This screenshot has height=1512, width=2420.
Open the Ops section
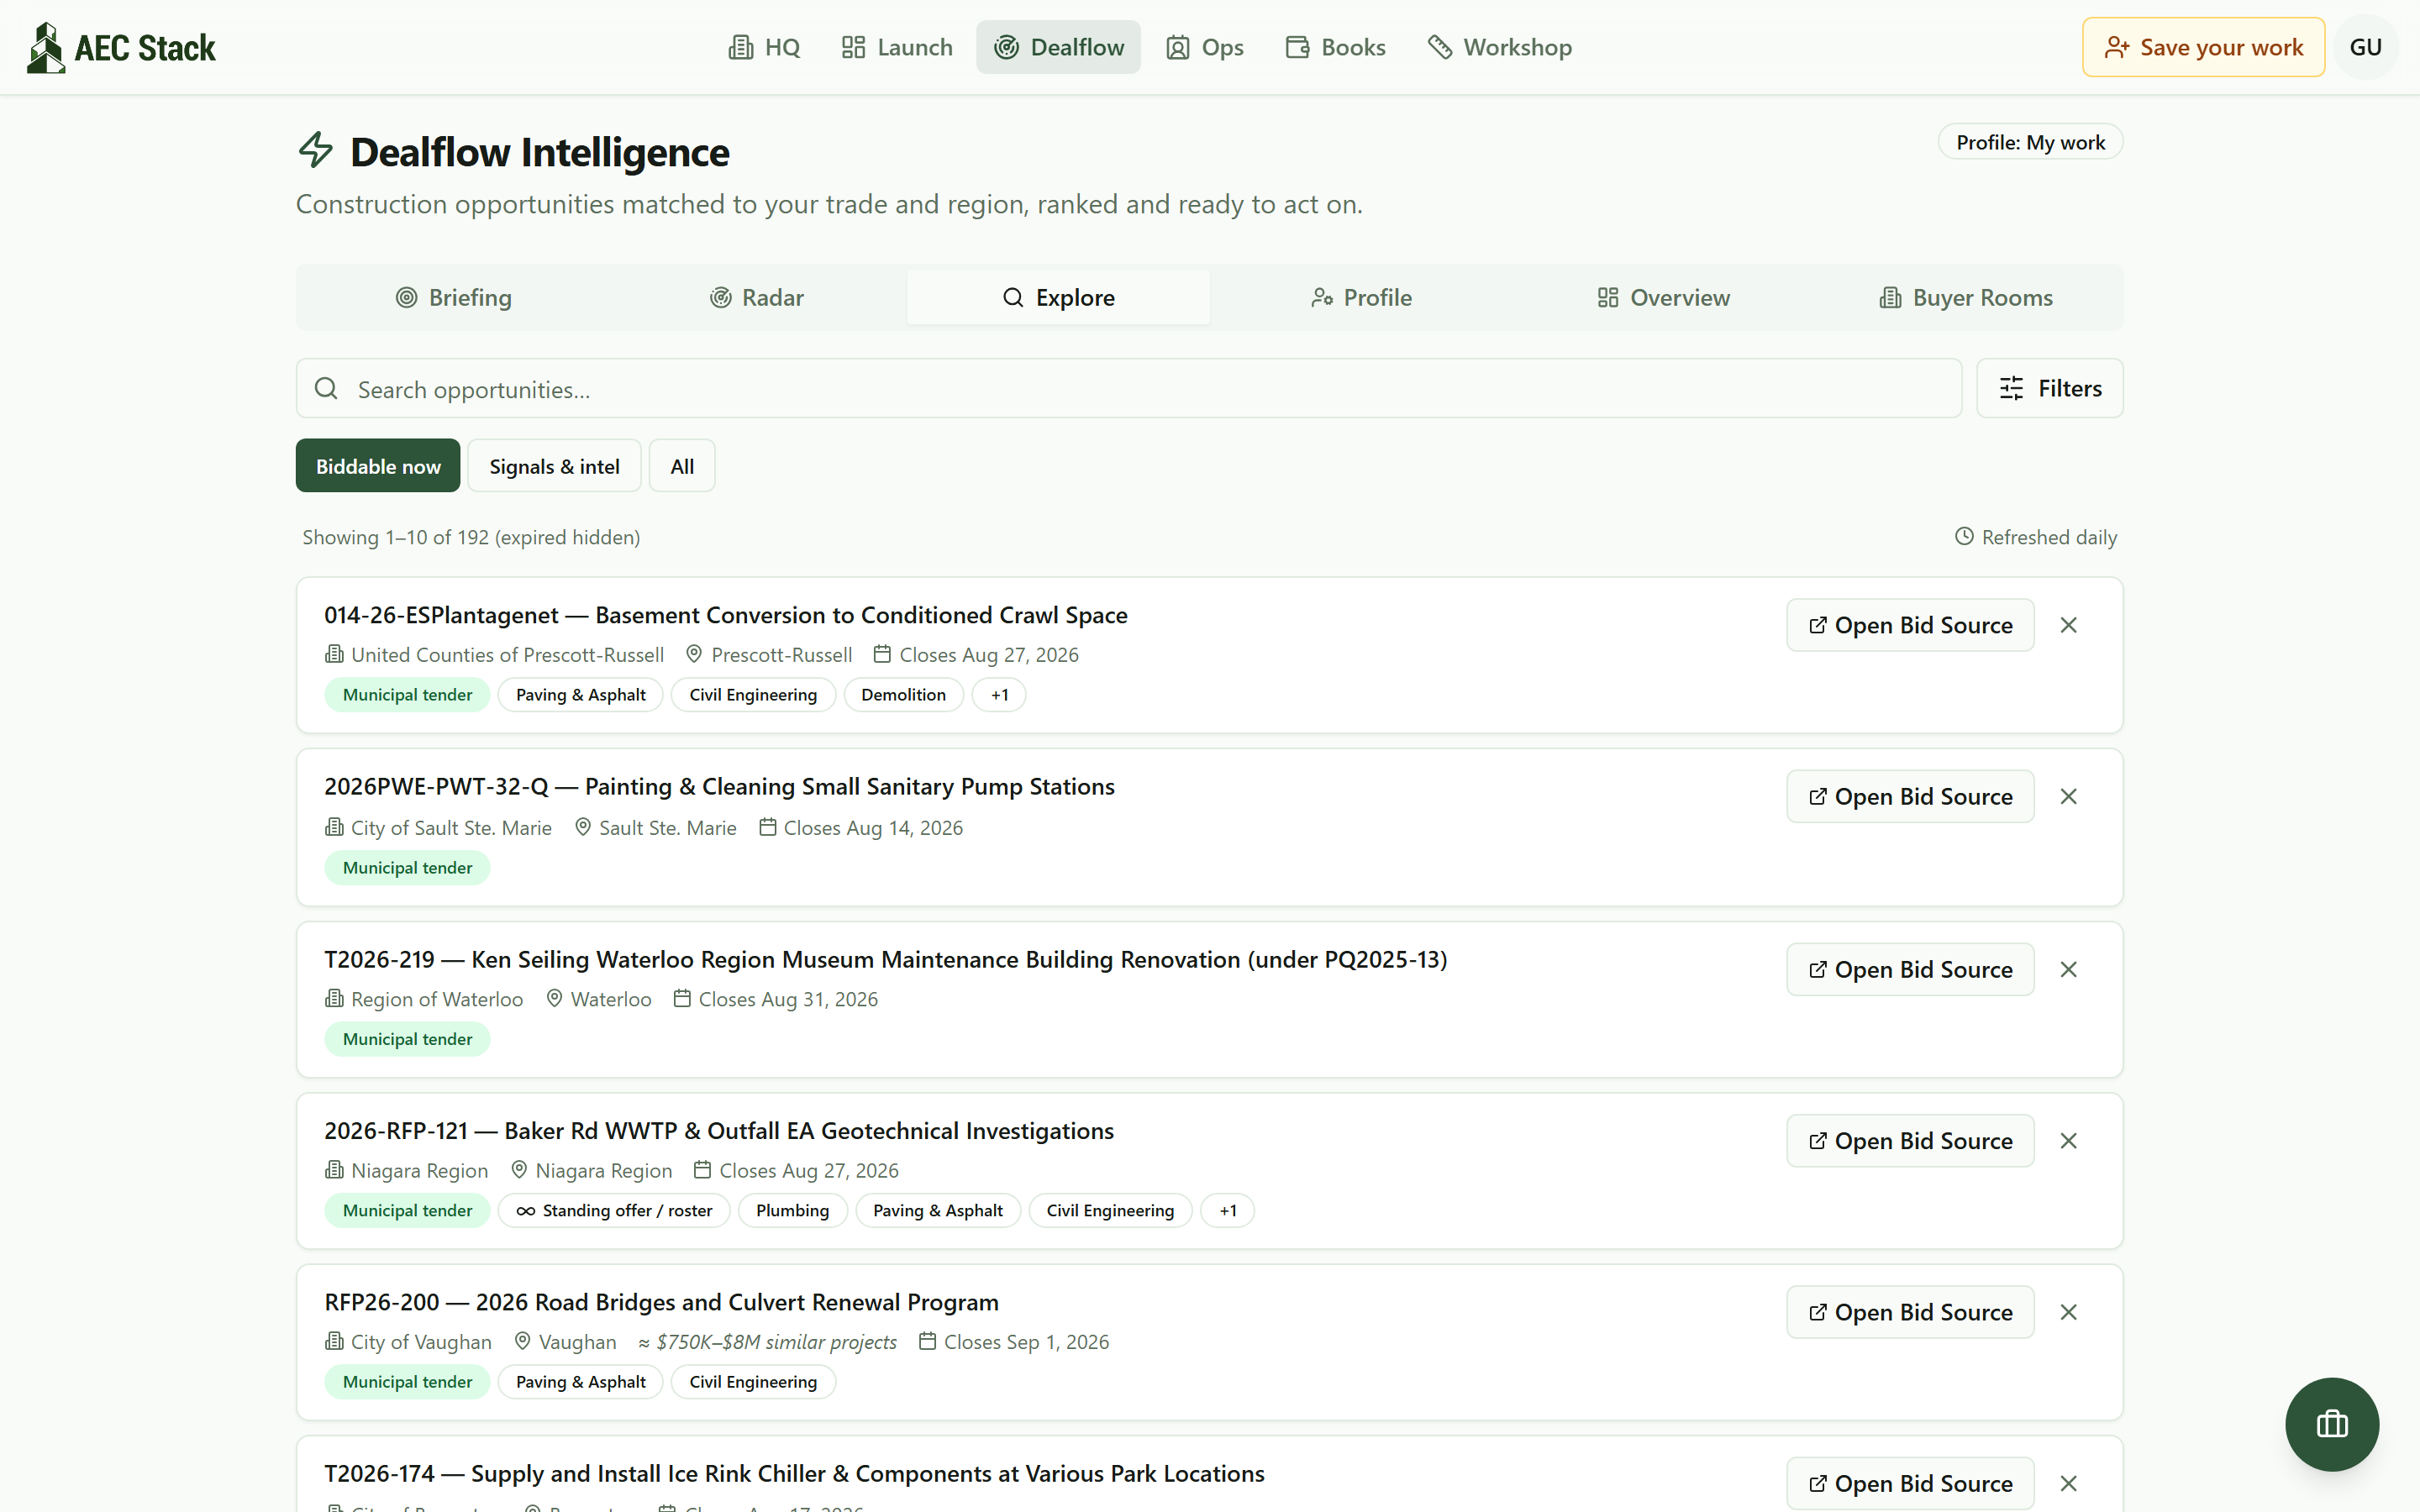click(x=1205, y=47)
